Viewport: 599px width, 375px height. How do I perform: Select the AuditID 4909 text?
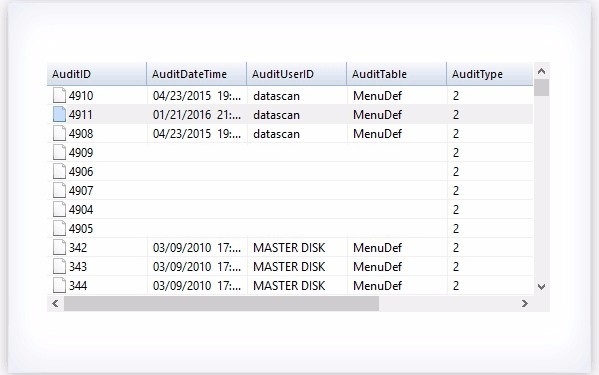tap(81, 152)
